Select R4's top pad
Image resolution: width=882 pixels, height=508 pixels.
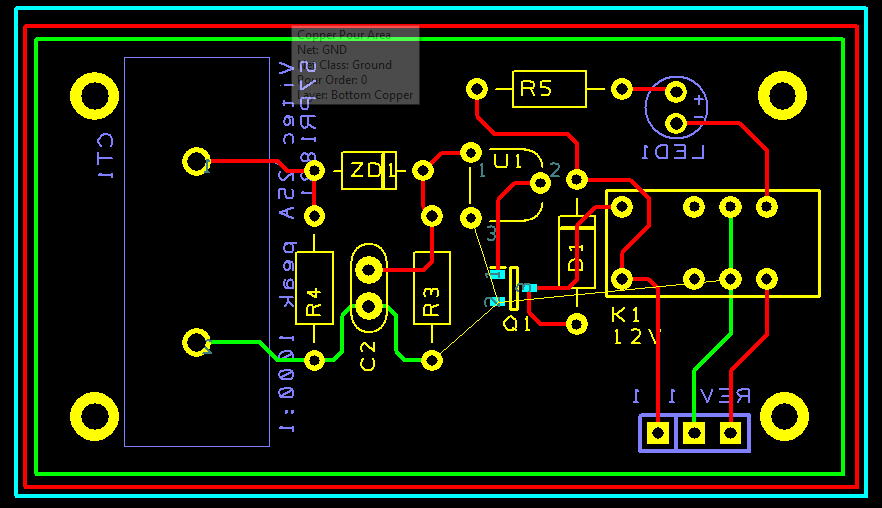coord(314,216)
